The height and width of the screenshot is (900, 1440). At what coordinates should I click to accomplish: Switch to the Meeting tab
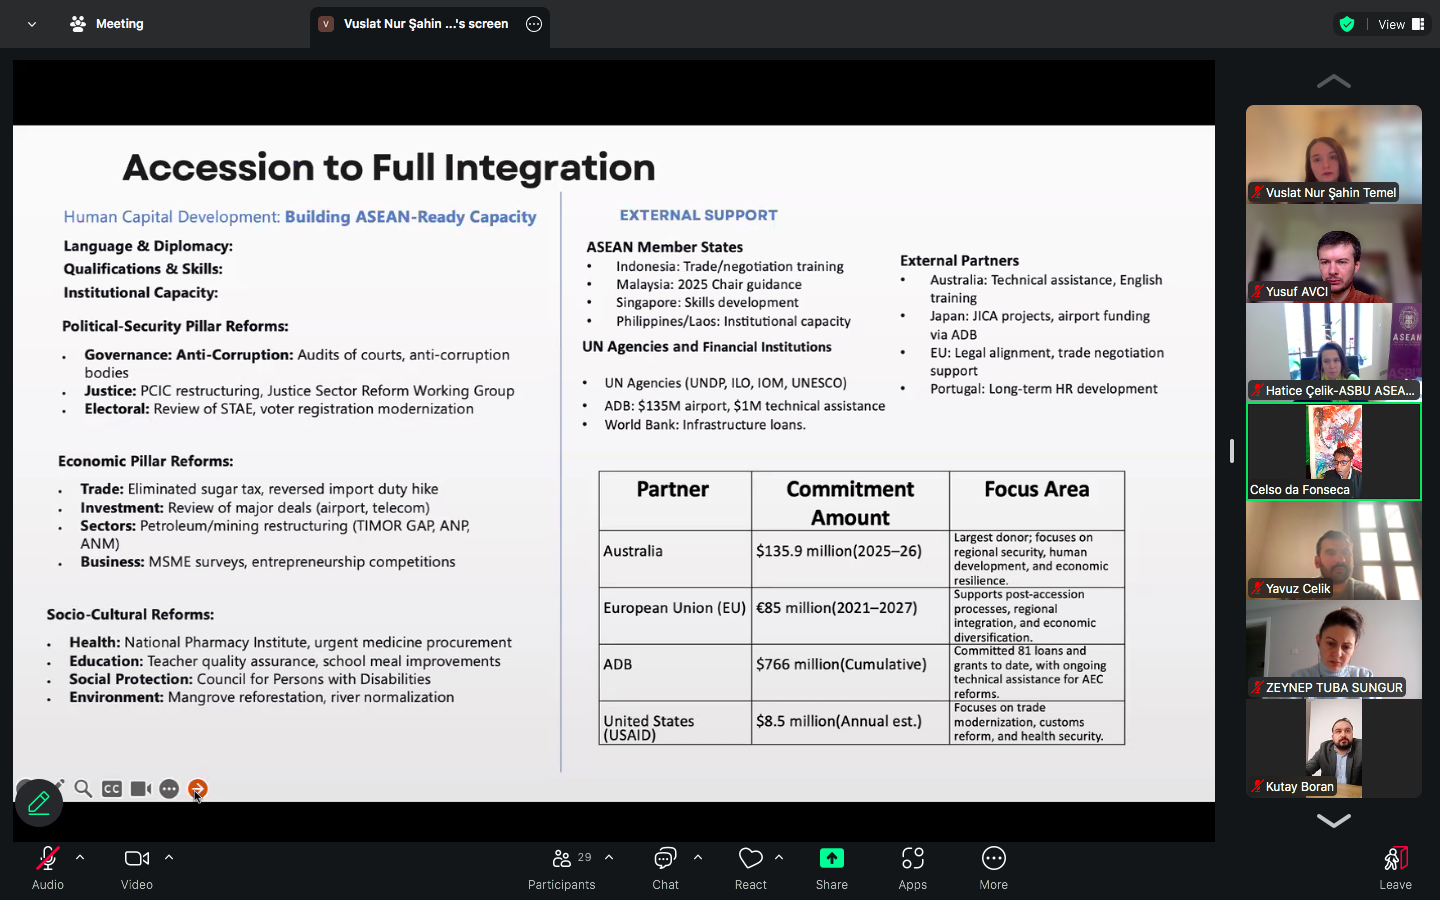pyautogui.click(x=107, y=24)
